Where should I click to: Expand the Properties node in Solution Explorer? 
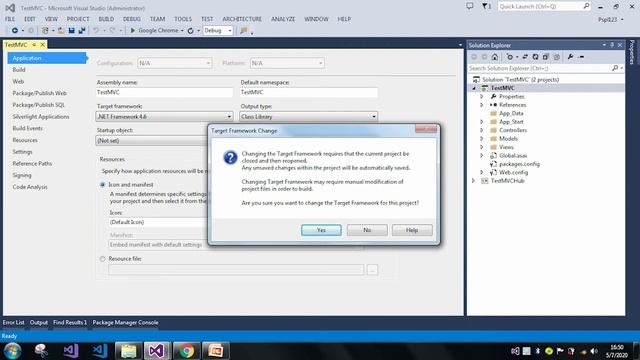point(482,97)
